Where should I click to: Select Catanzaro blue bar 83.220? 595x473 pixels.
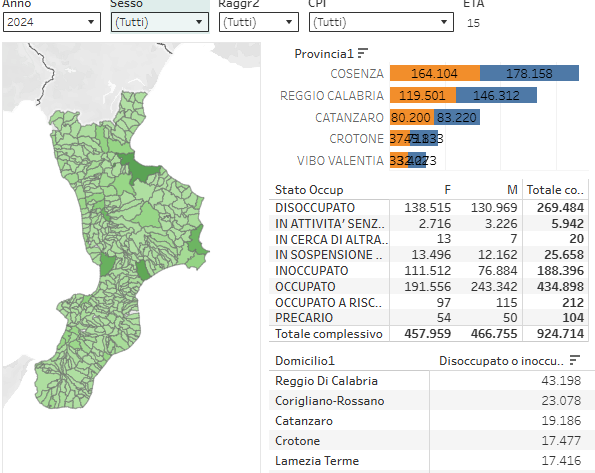(457, 117)
